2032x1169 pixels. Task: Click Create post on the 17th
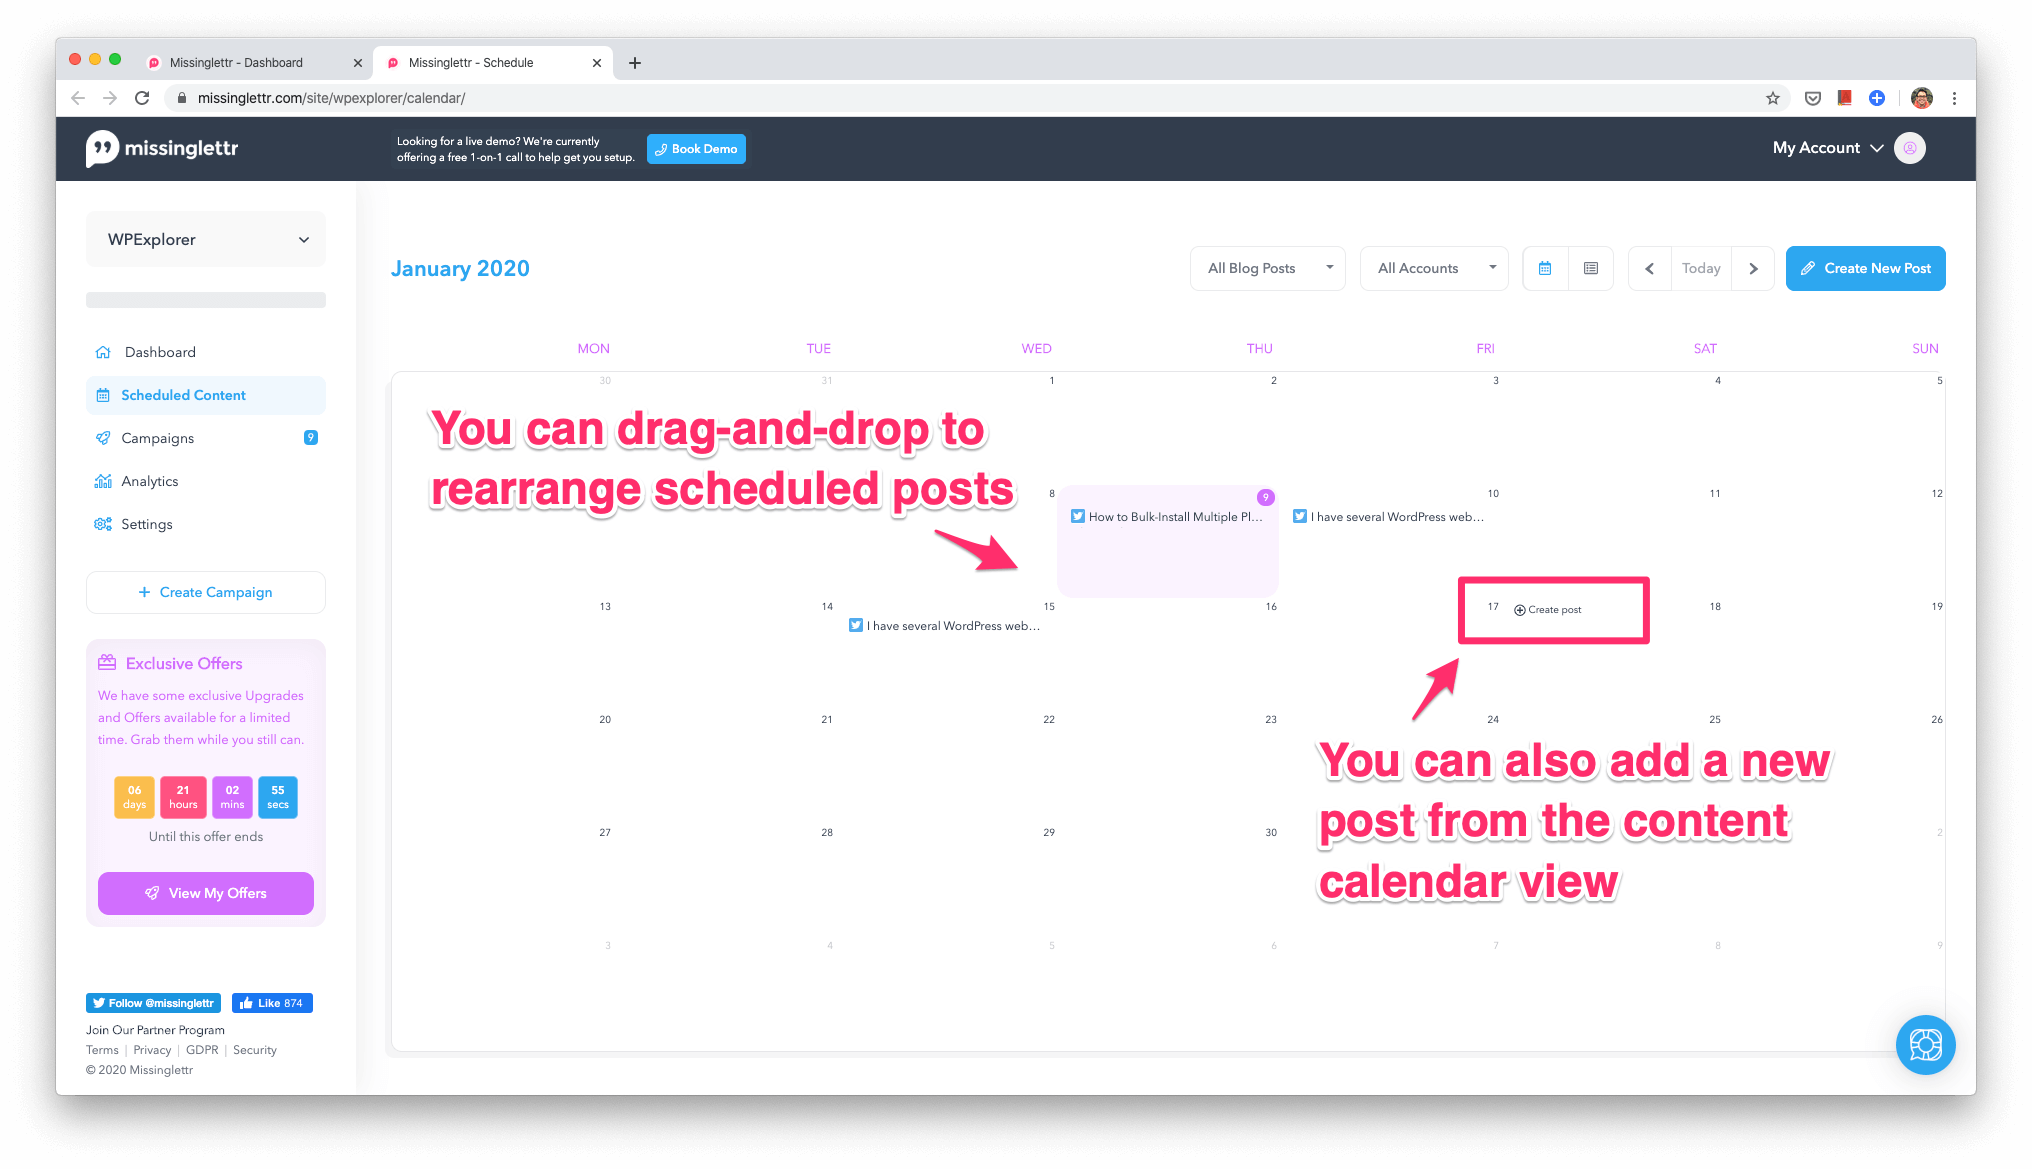pos(1548,610)
